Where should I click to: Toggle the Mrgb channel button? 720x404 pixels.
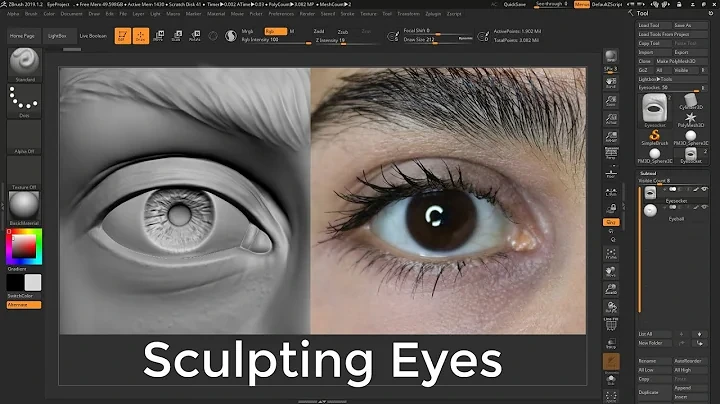pos(248,31)
